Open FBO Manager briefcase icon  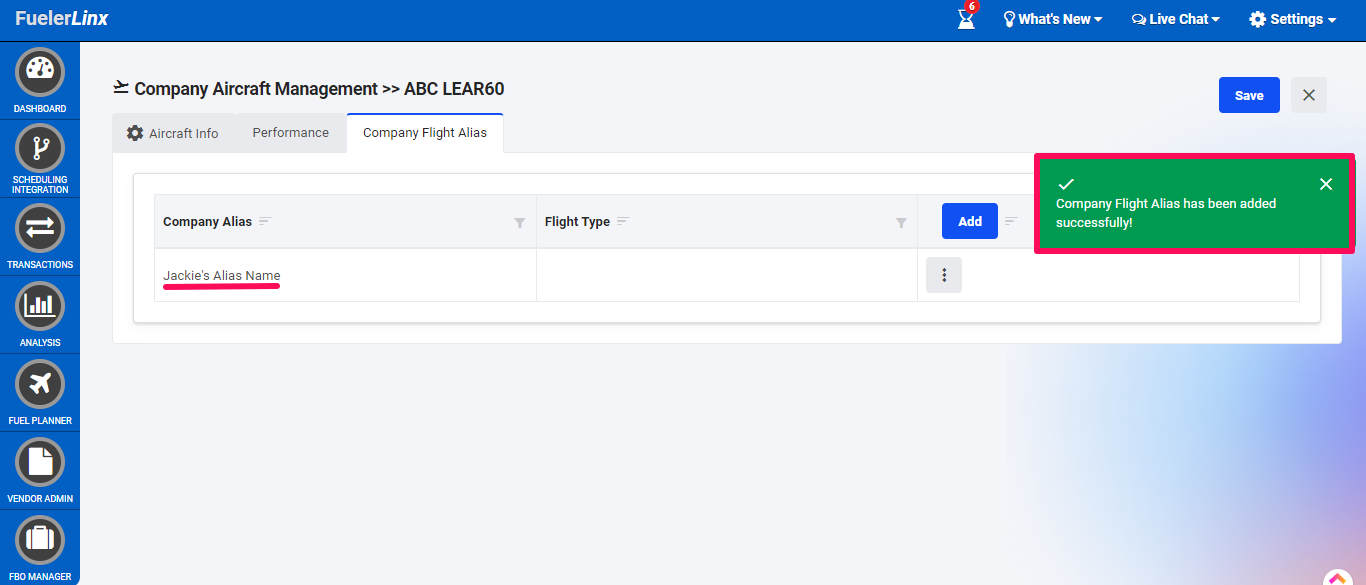click(40, 540)
